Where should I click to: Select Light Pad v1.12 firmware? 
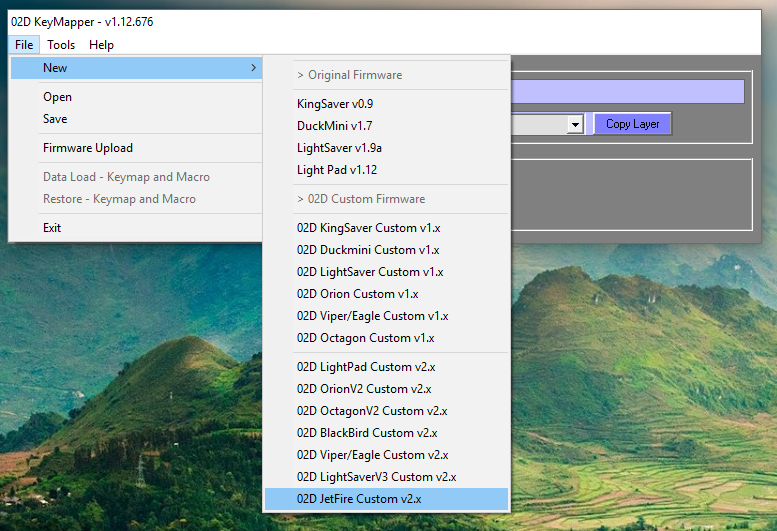pyautogui.click(x=337, y=170)
